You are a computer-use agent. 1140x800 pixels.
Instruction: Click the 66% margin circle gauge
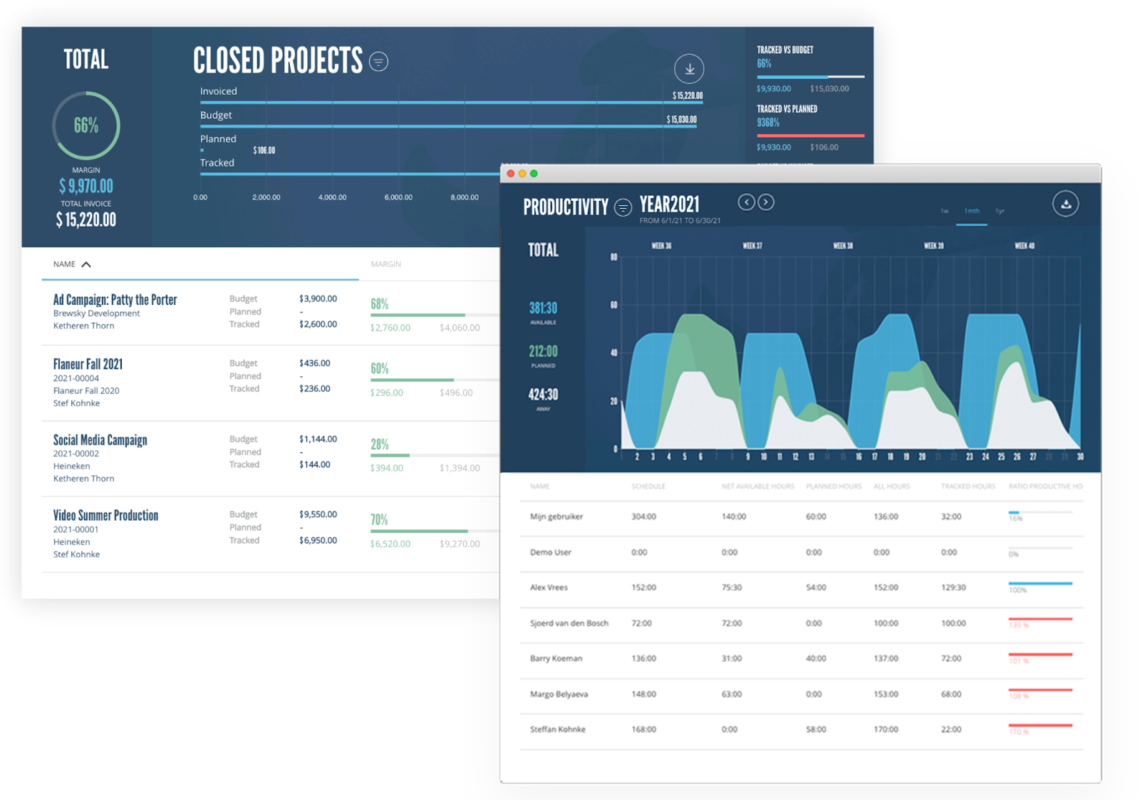[86, 126]
